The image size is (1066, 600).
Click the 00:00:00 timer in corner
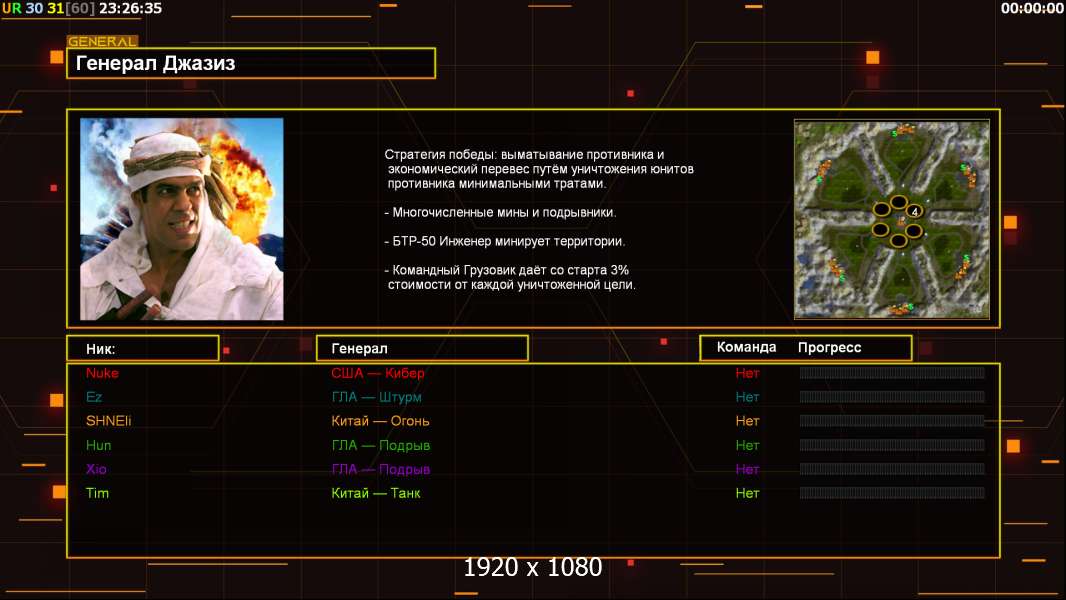pyautogui.click(x=1032, y=8)
